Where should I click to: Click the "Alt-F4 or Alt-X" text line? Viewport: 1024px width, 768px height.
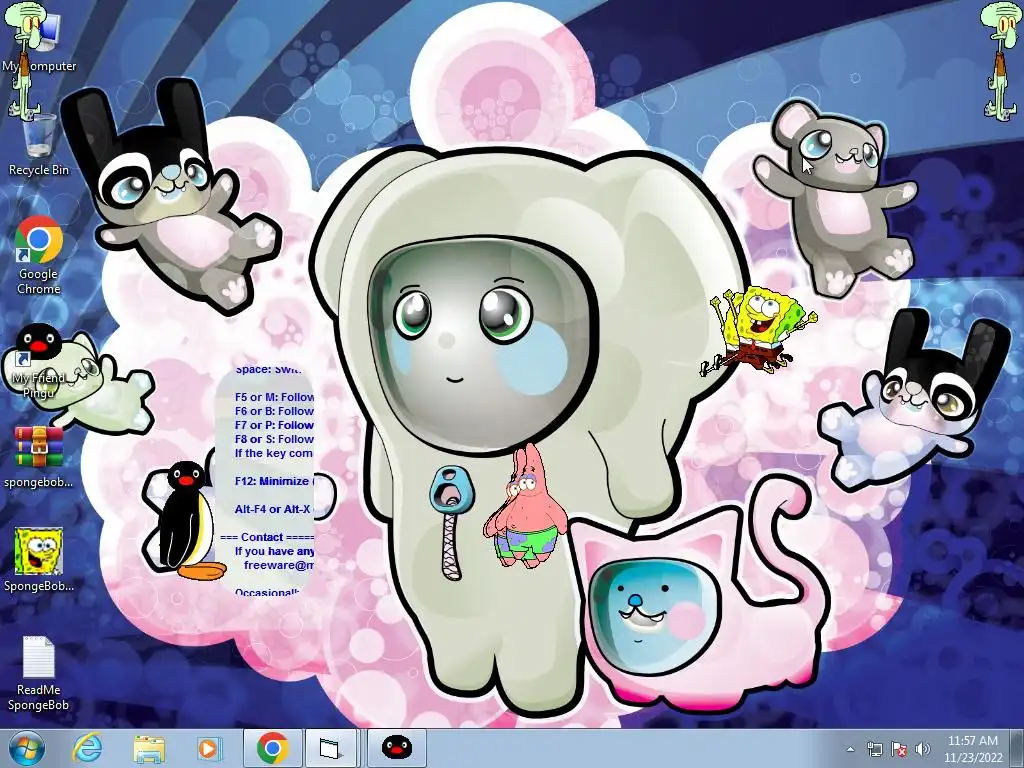(x=274, y=509)
